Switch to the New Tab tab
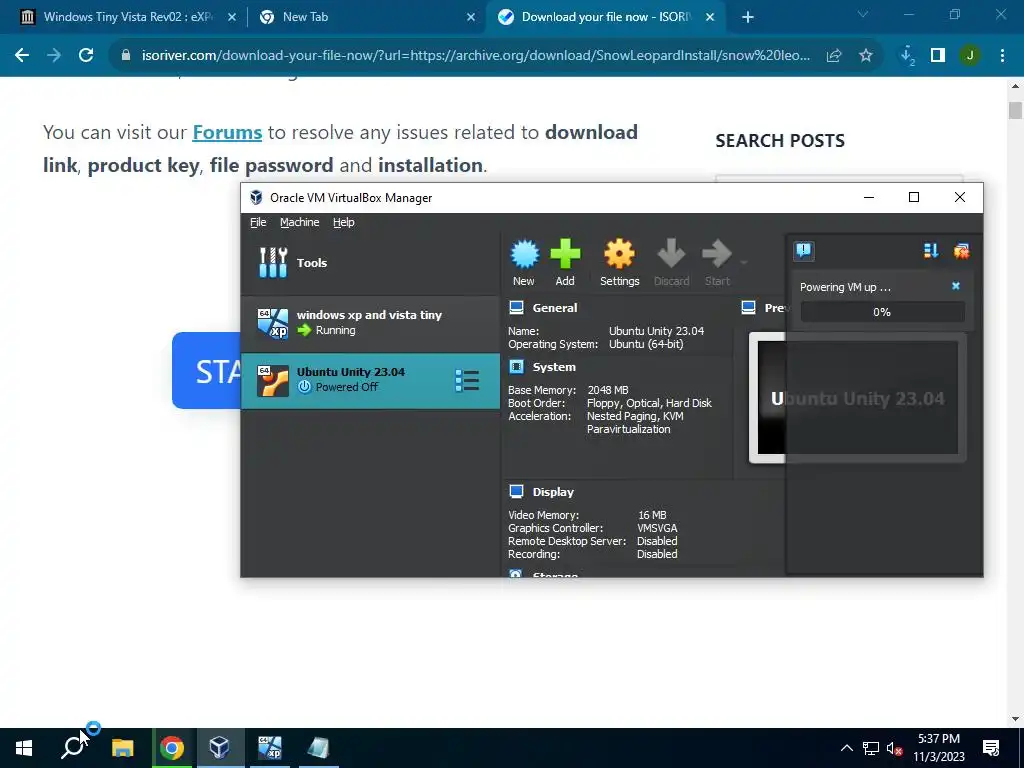This screenshot has width=1024, height=768. 366,17
